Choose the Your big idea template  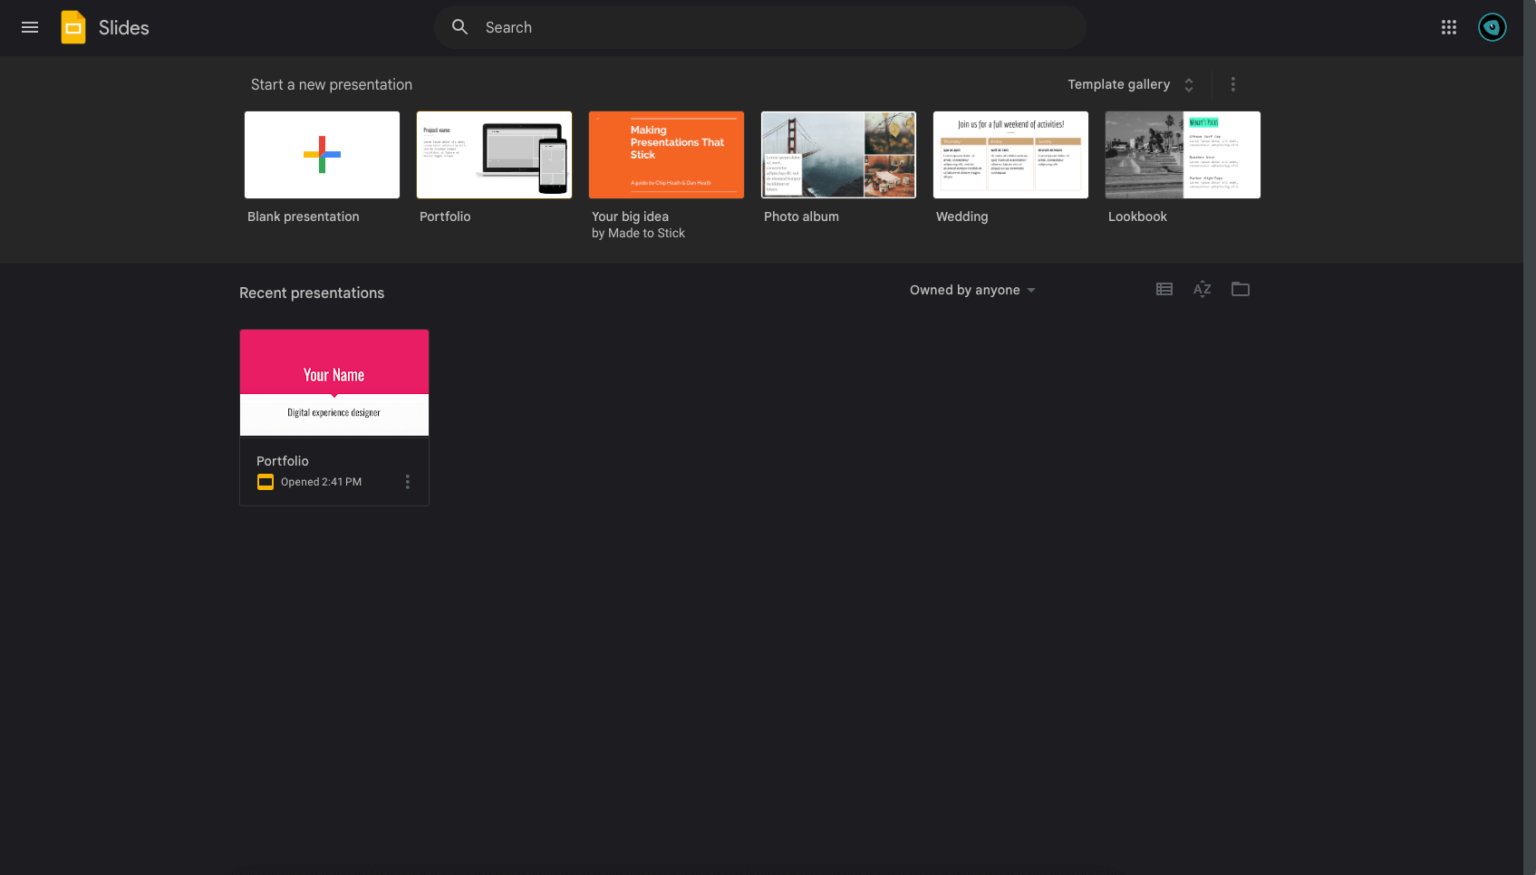666,155
